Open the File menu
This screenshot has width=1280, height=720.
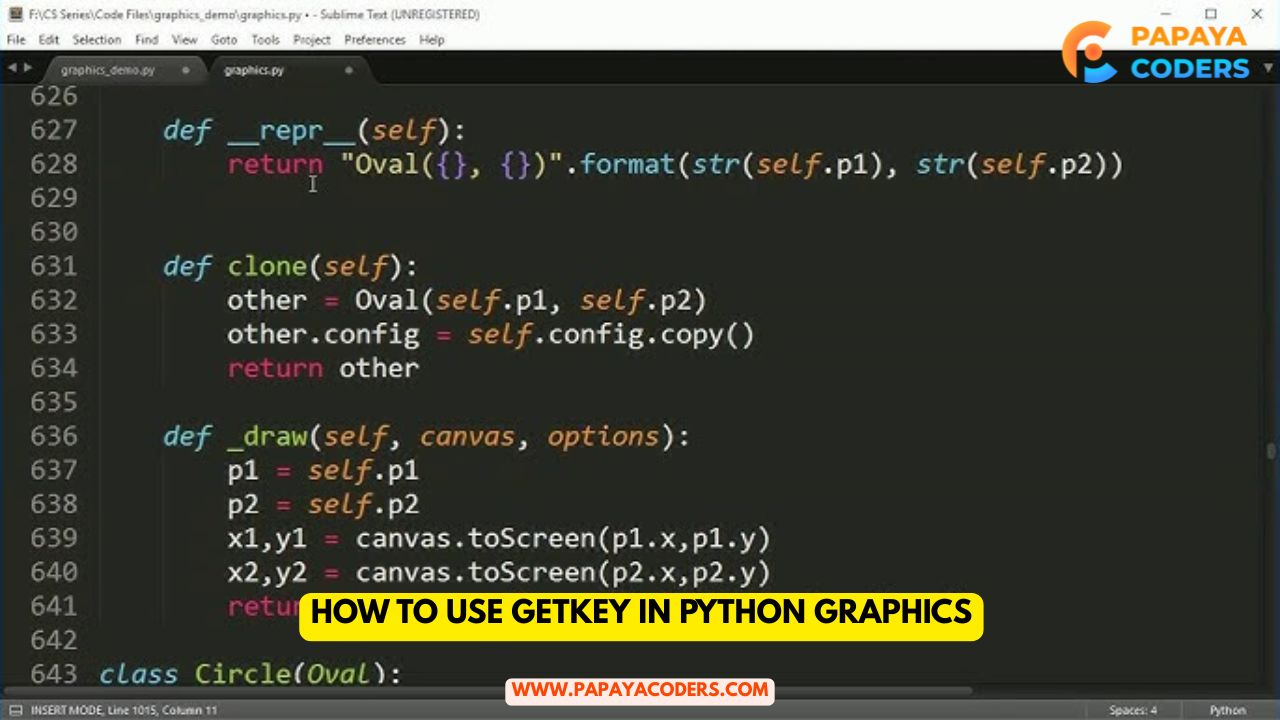tap(17, 40)
